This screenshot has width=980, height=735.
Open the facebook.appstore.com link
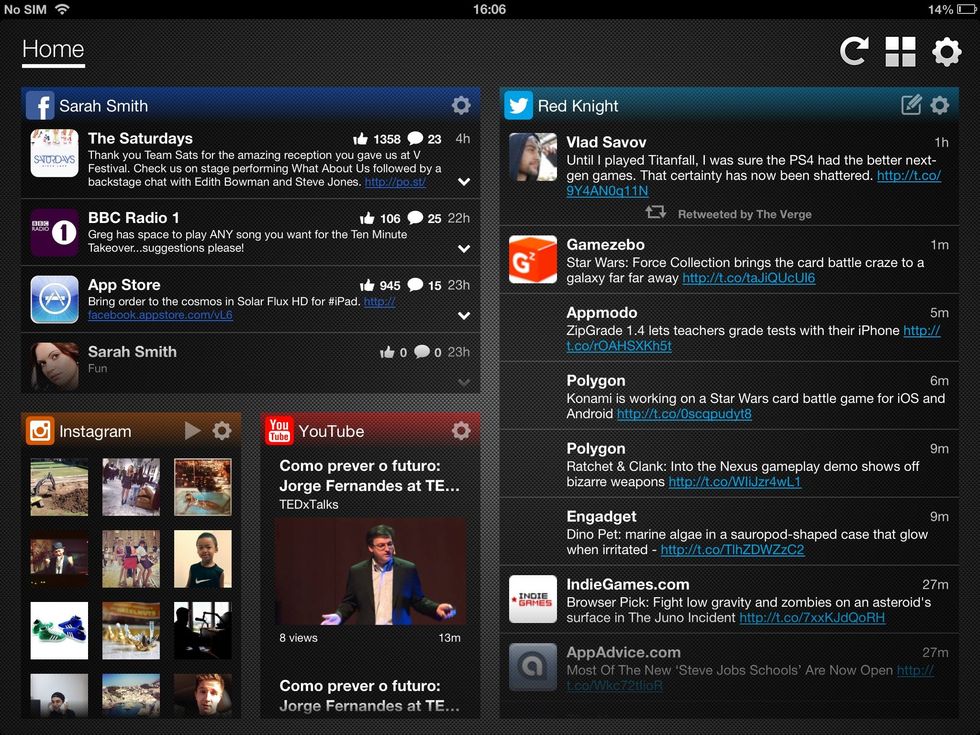(160, 315)
